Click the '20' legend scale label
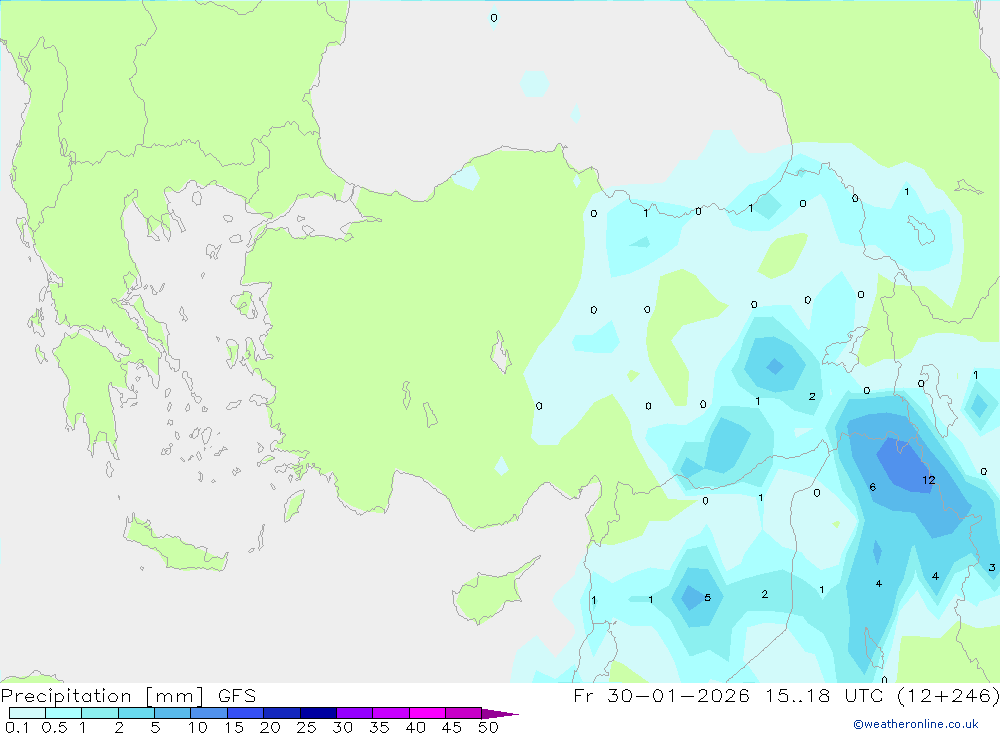The image size is (1000, 733). coord(270,727)
